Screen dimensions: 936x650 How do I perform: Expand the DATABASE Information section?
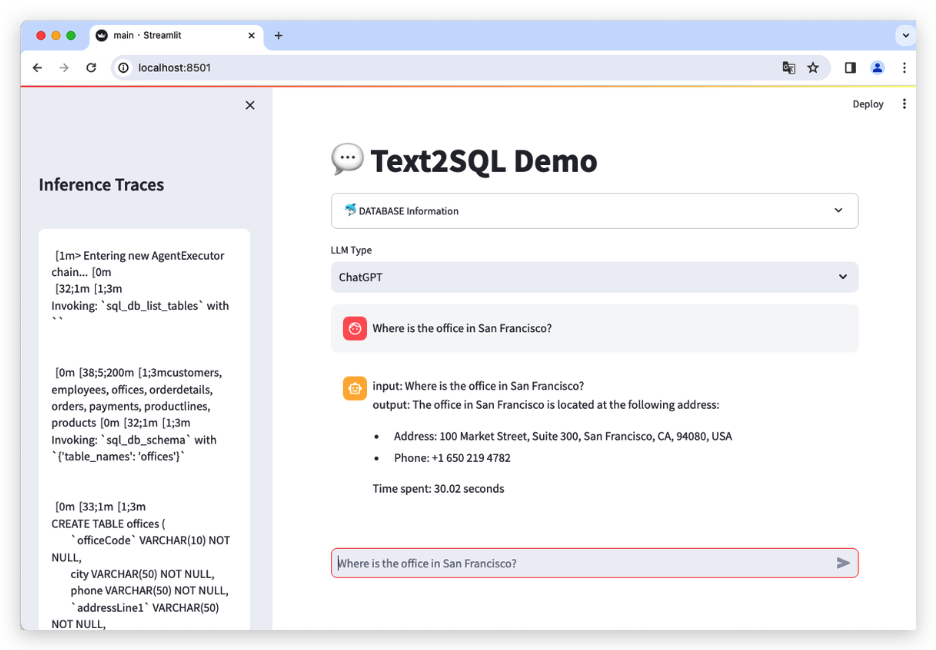pos(595,211)
